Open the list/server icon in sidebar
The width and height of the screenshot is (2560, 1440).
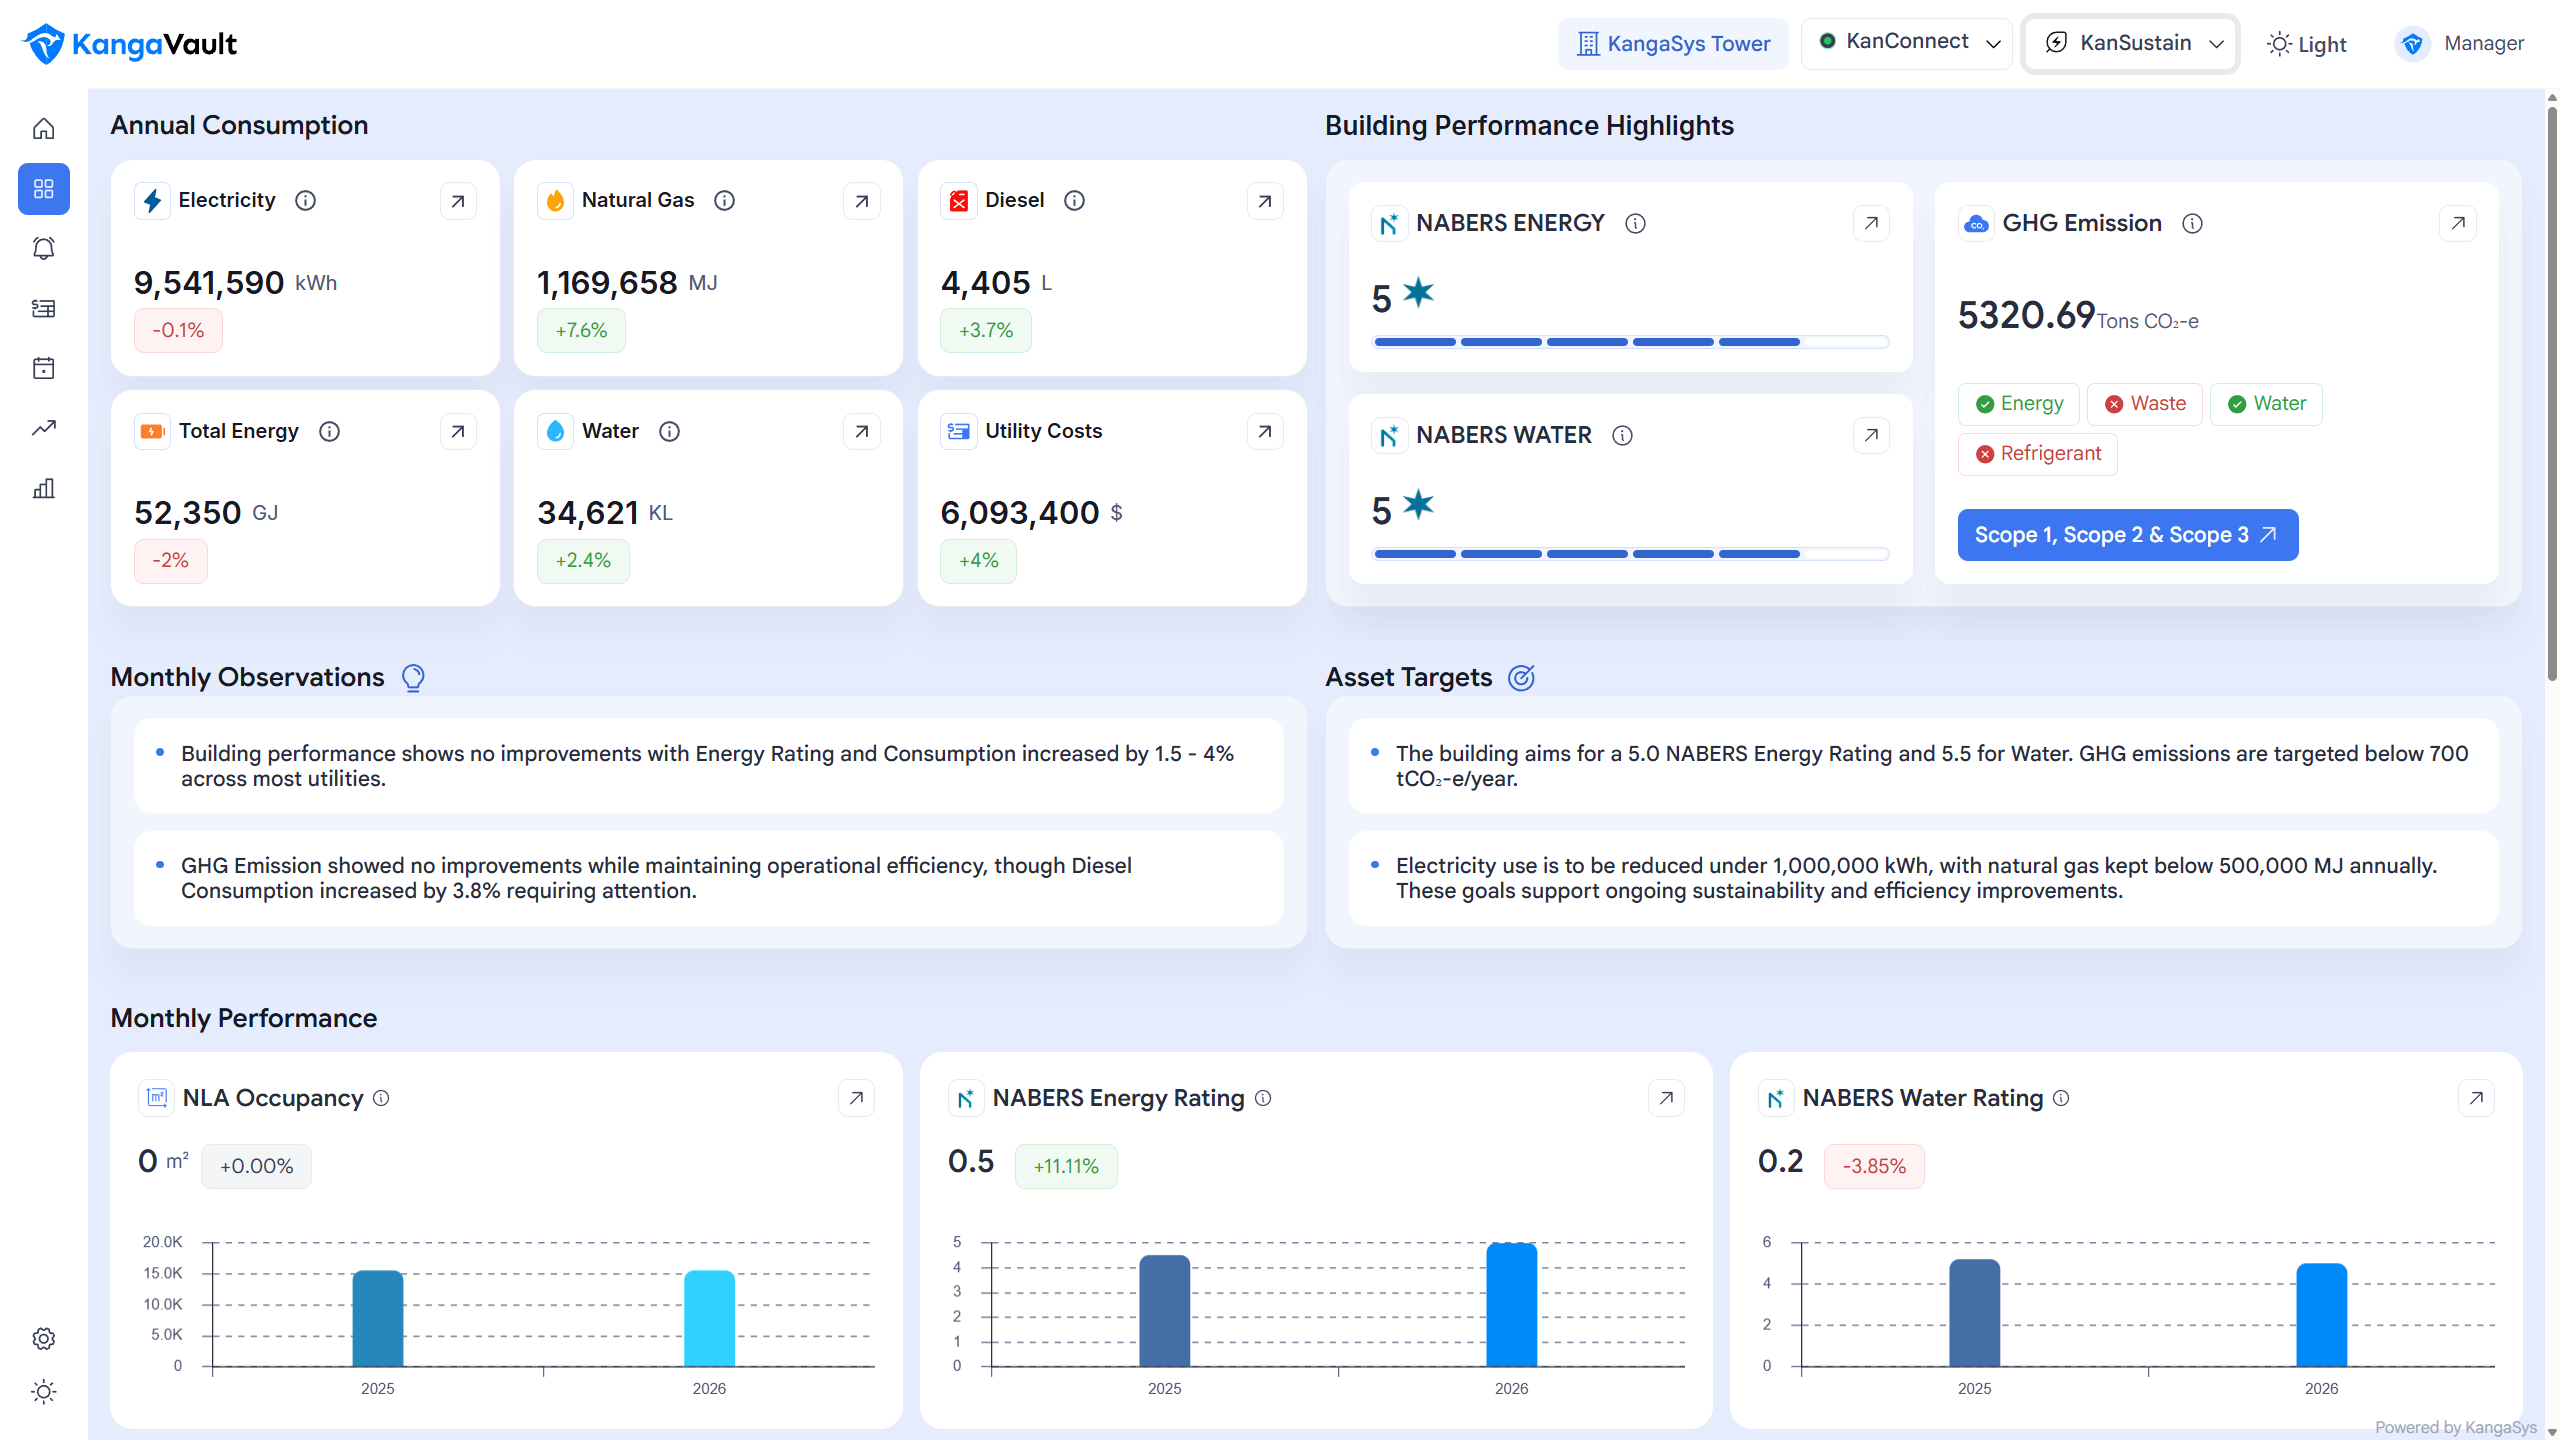pyautogui.click(x=43, y=308)
